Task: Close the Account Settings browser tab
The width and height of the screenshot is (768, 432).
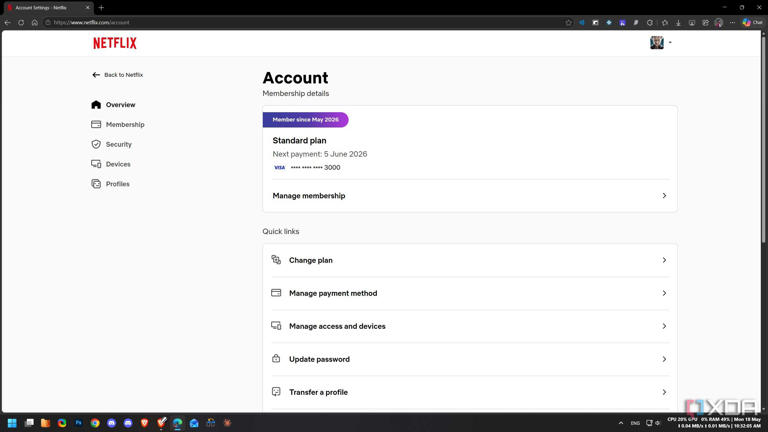Action: point(88,7)
